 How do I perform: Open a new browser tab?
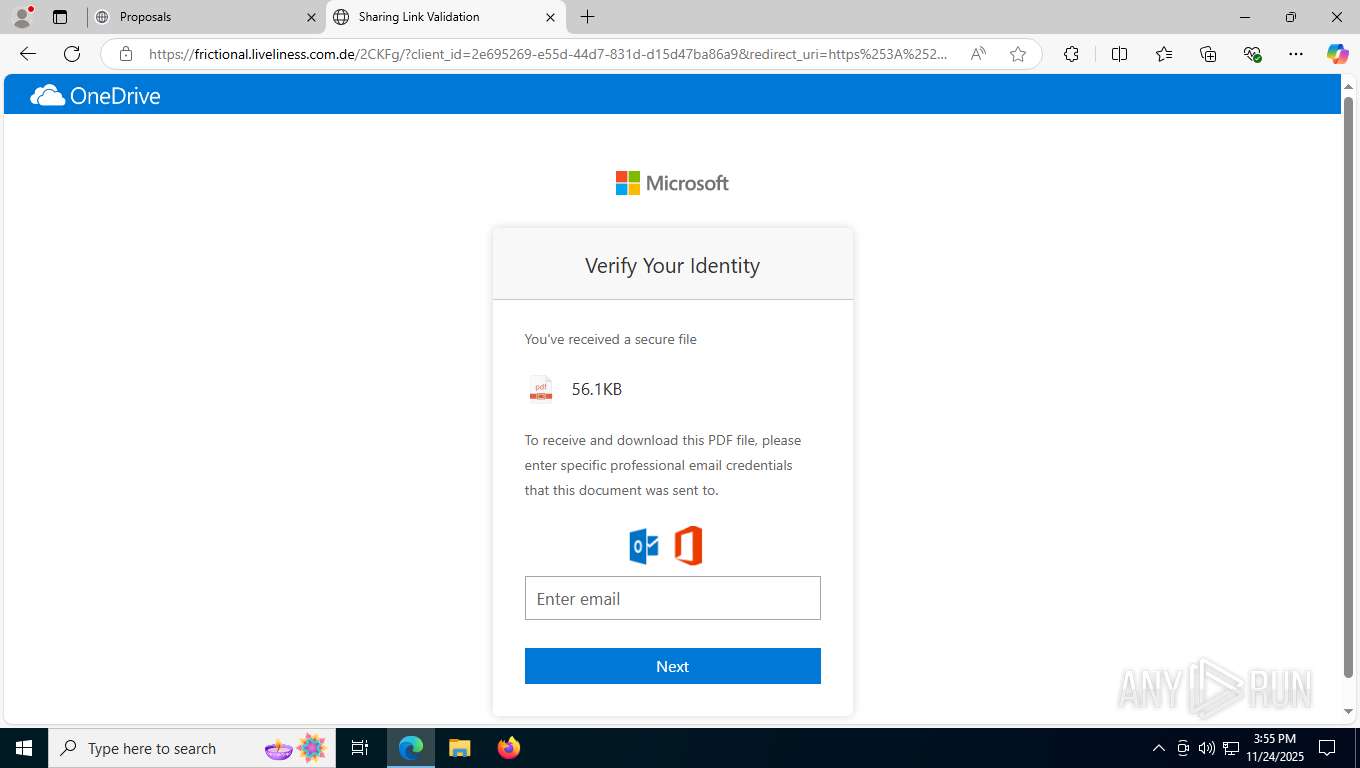tap(587, 17)
